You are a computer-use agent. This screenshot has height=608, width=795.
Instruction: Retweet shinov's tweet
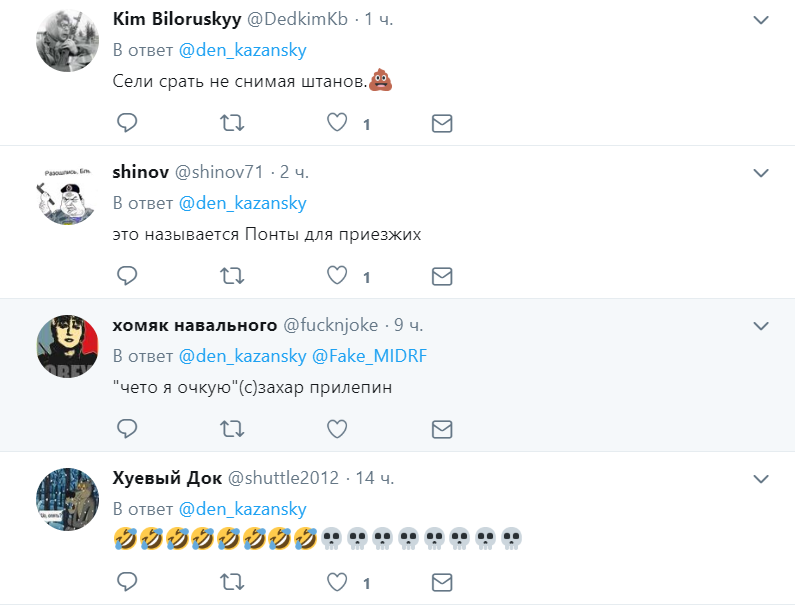click(x=231, y=275)
